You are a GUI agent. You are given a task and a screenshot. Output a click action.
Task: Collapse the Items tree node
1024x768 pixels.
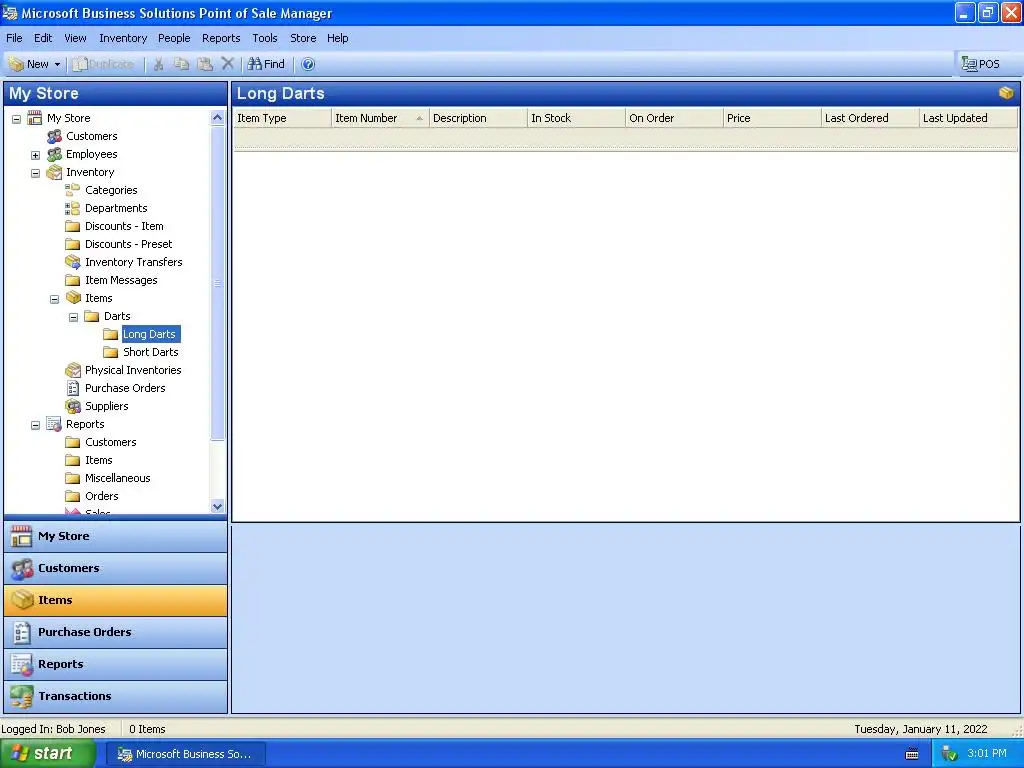click(x=55, y=299)
